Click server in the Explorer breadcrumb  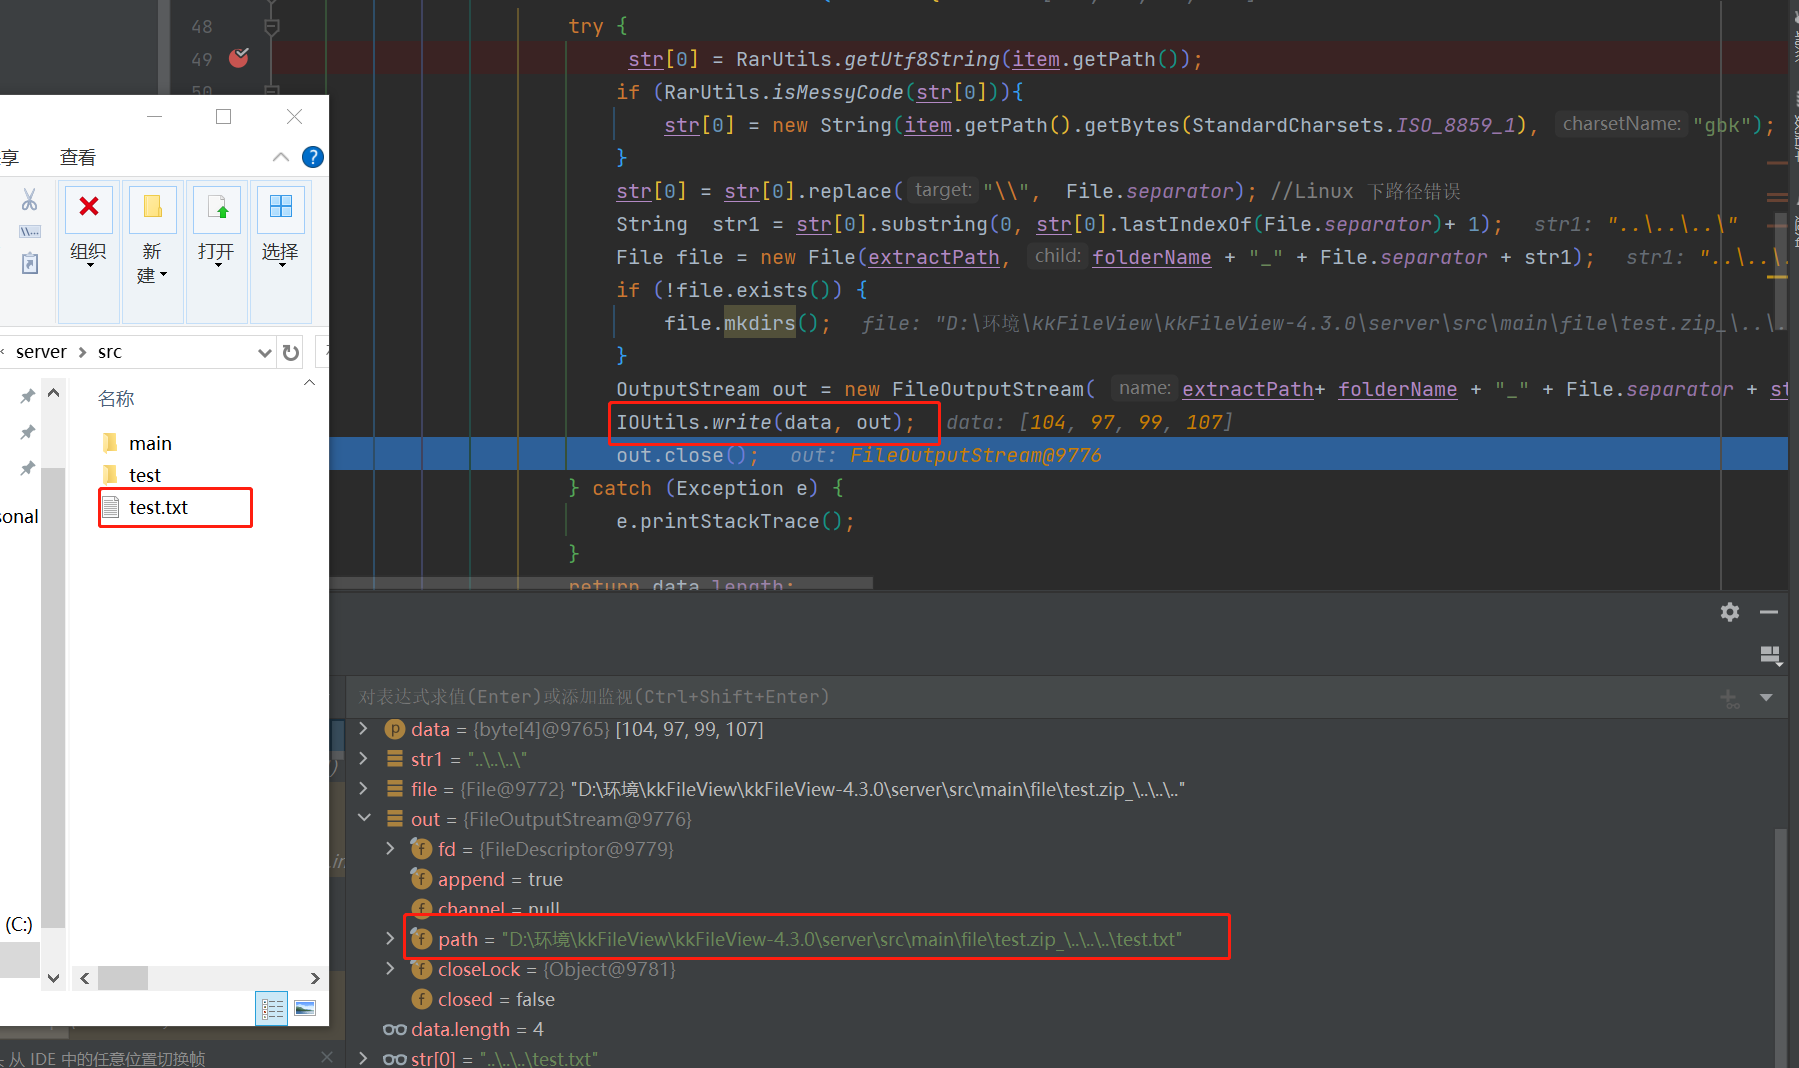(41, 352)
